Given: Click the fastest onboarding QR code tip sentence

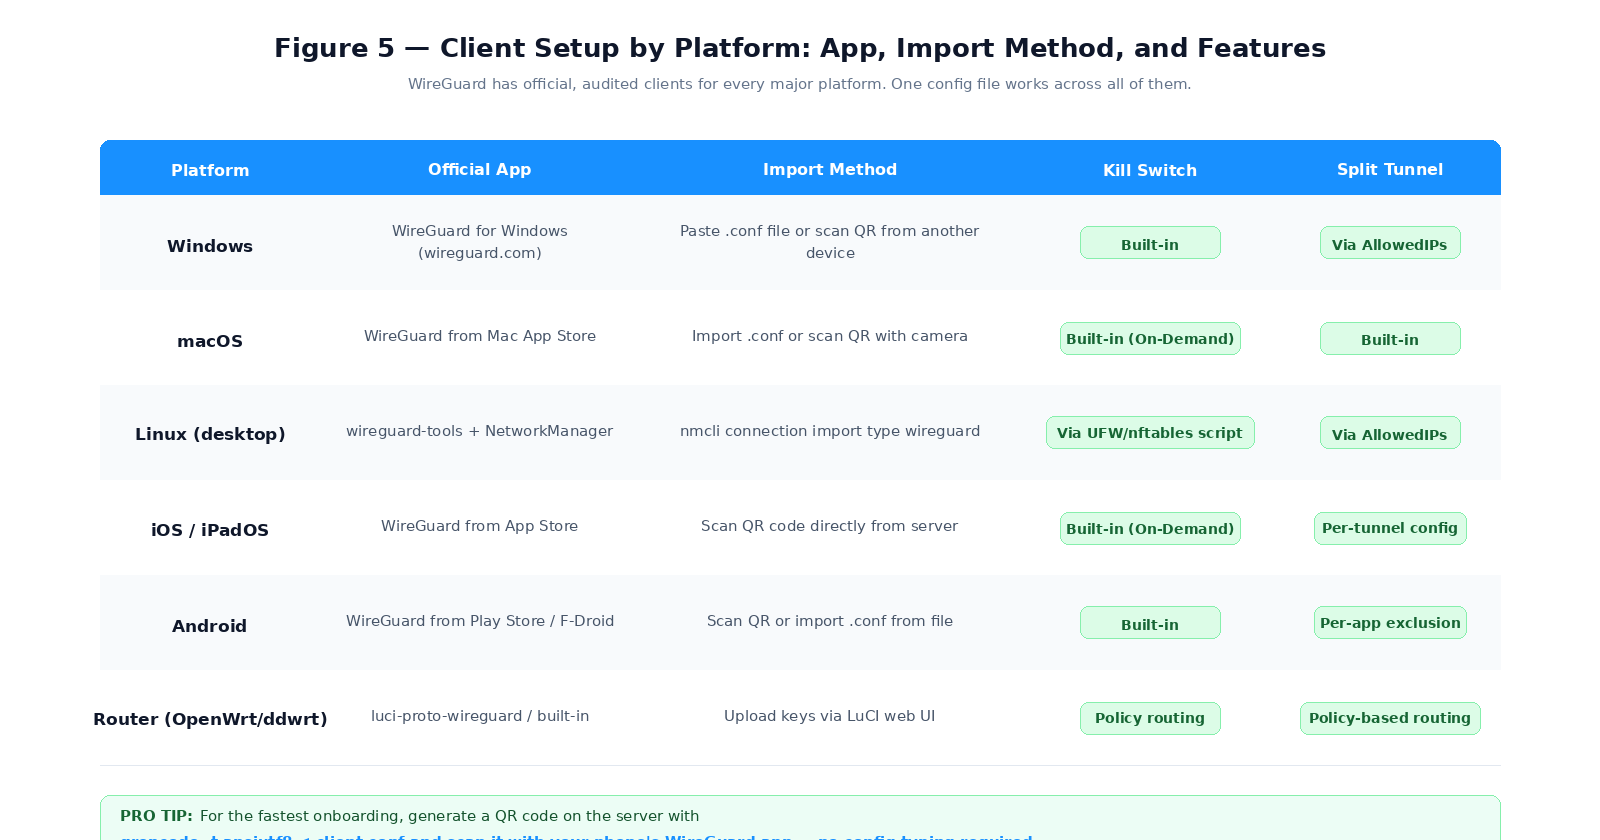Looking at the screenshot, I should click(x=450, y=816).
